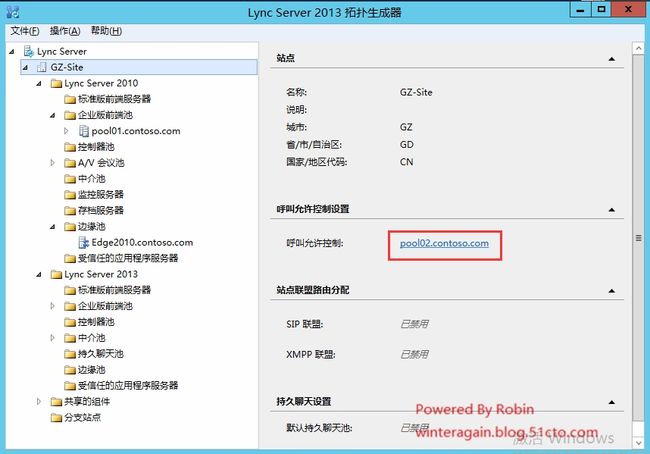This screenshot has width=650, height=454.
Task: Expand the A/V 会议池 node
Action: coord(52,163)
